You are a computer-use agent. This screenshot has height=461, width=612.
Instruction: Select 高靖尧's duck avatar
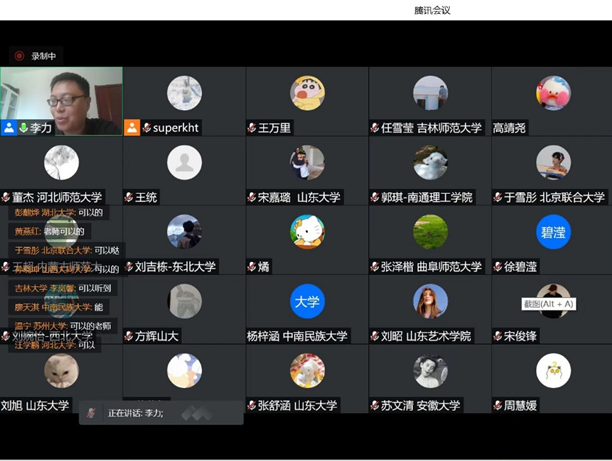tap(553, 93)
